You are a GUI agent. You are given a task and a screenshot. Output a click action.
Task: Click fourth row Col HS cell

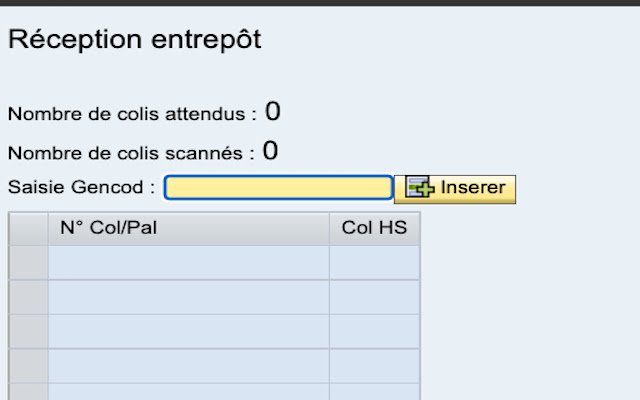click(374, 365)
